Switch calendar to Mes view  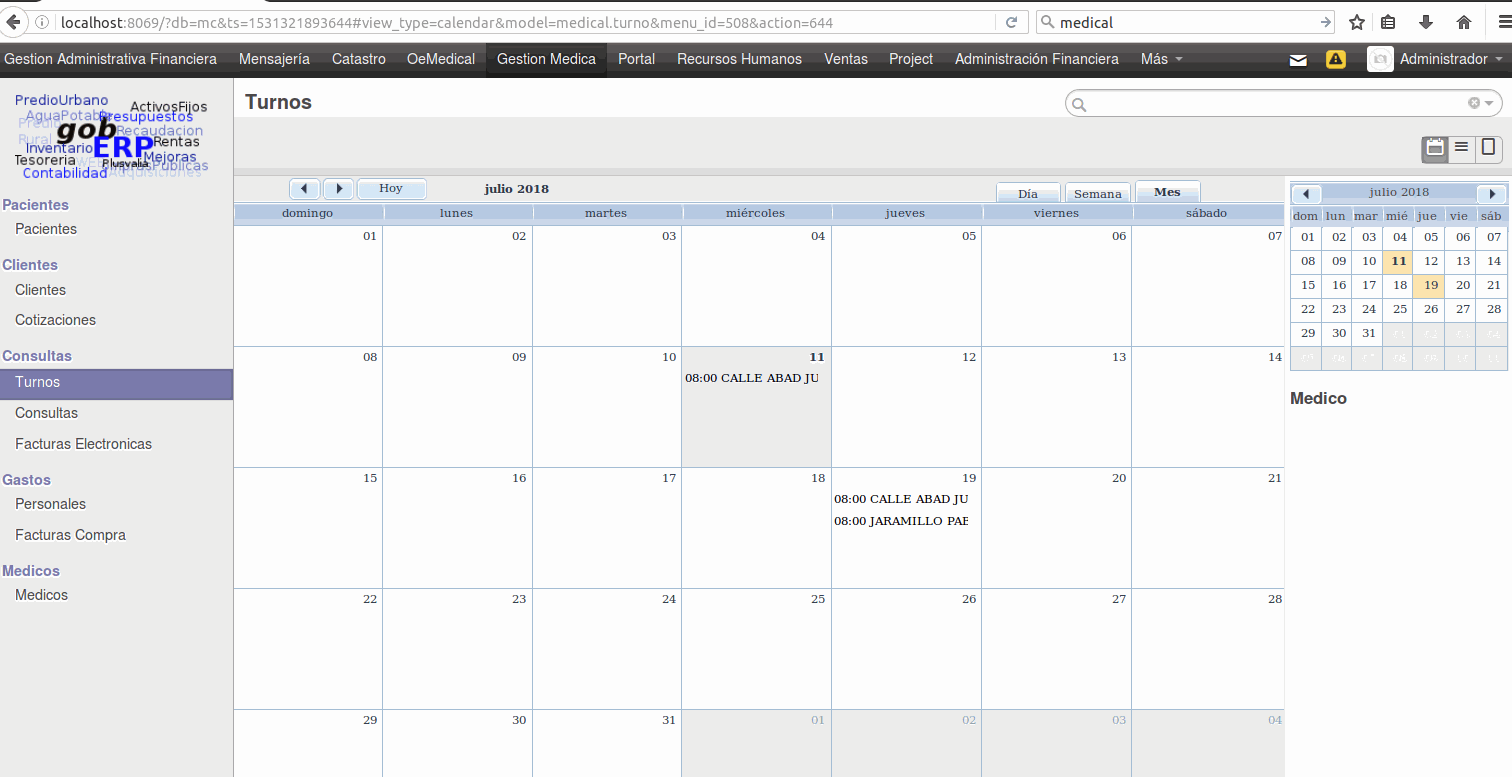(1167, 192)
